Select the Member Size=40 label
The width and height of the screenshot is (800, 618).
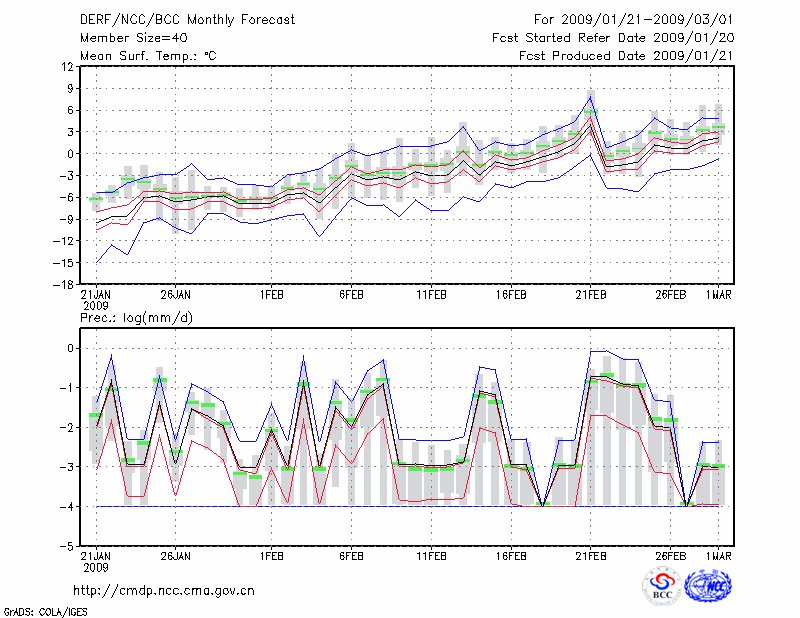(126, 38)
